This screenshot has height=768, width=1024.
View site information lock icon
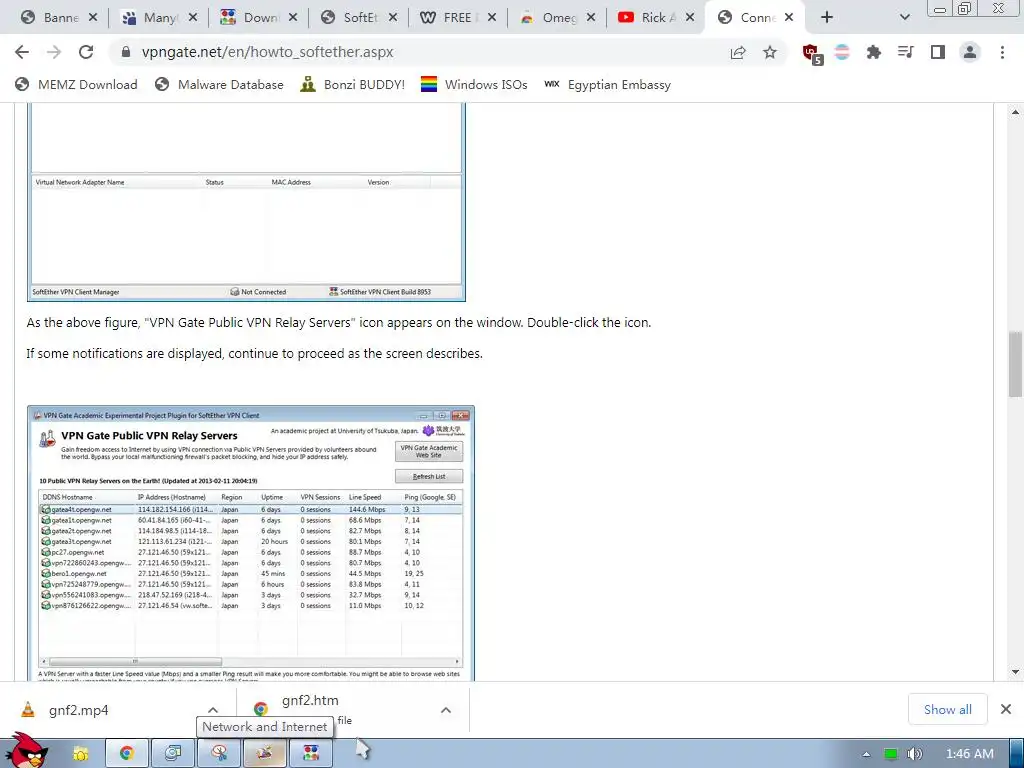point(127,52)
